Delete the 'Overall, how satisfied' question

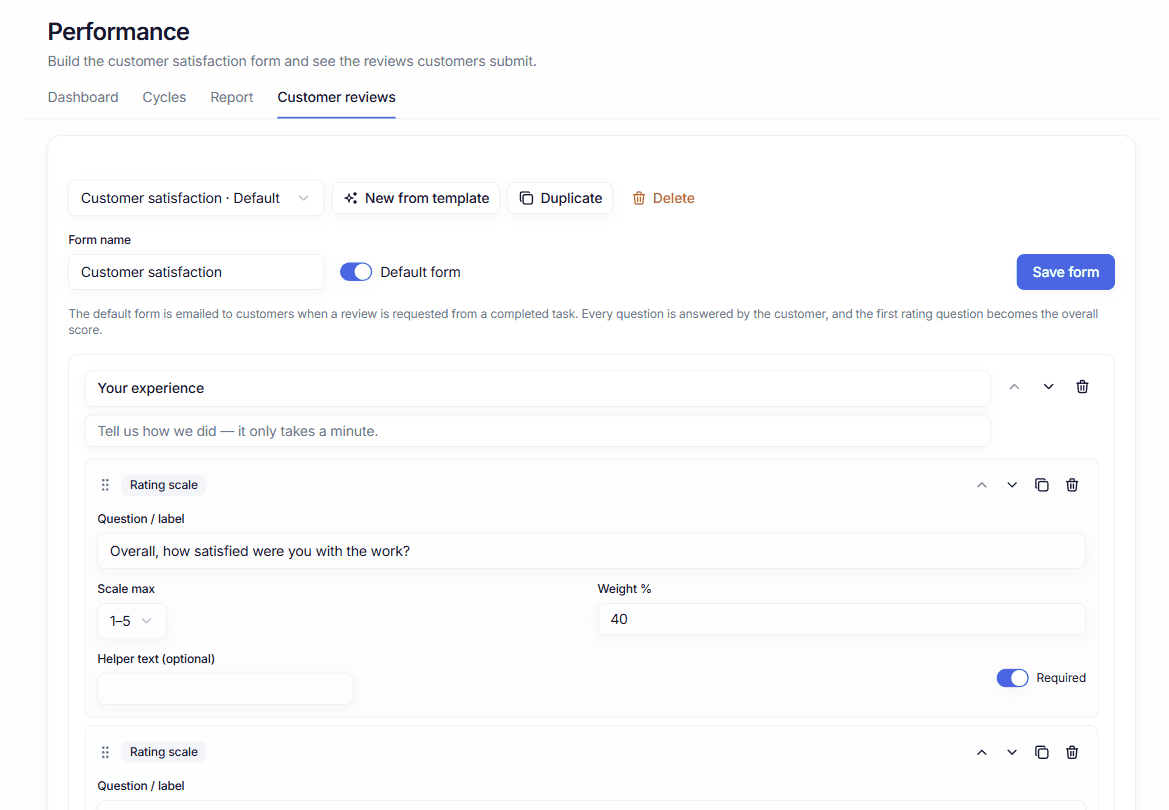click(1071, 485)
